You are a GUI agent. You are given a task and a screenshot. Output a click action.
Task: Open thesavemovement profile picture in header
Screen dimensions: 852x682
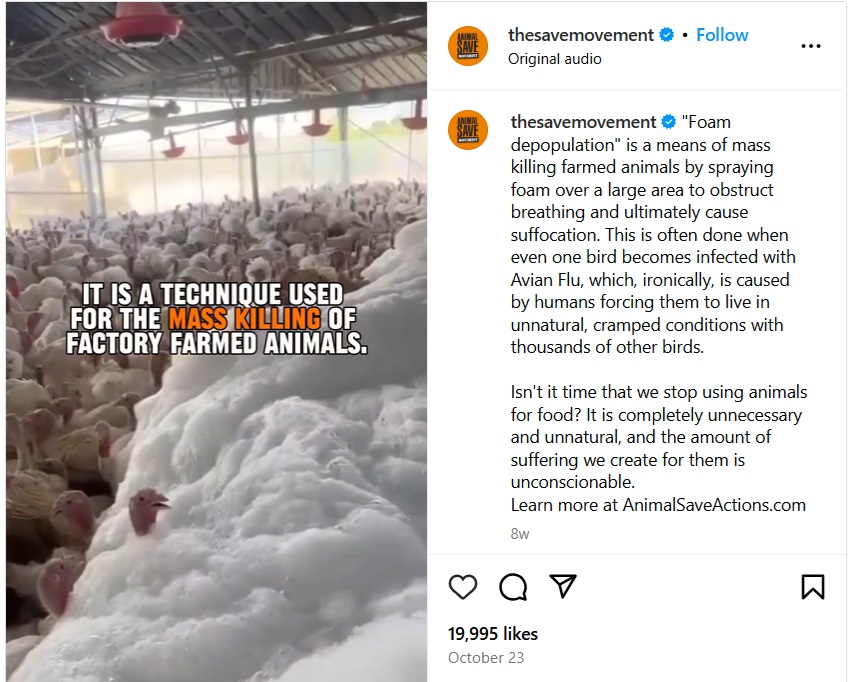pyautogui.click(x=468, y=46)
